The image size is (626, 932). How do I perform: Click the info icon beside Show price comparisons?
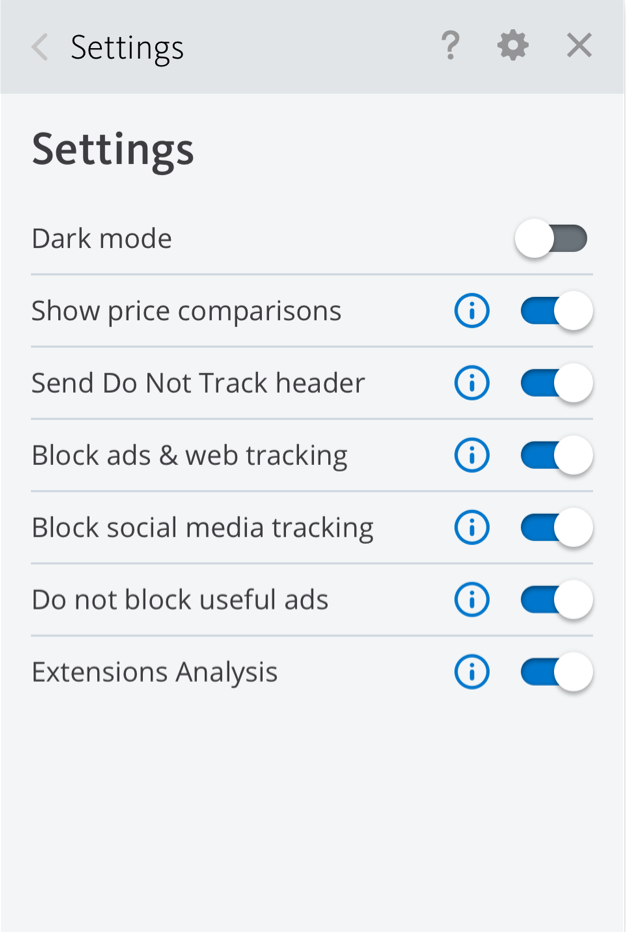(x=471, y=311)
